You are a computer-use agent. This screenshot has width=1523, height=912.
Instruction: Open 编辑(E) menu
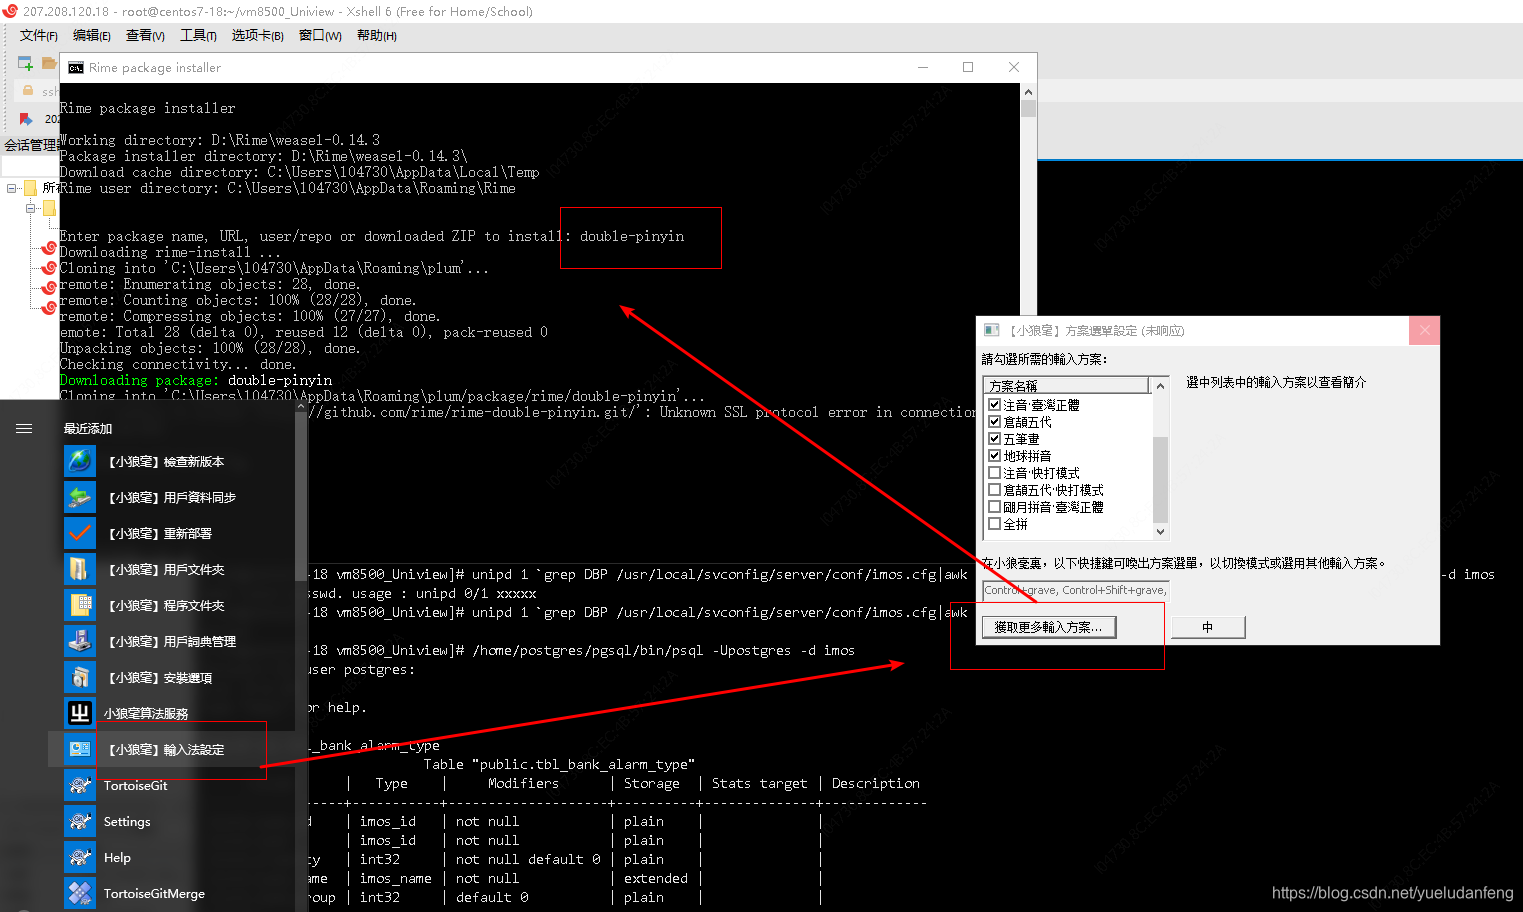[x=92, y=36]
